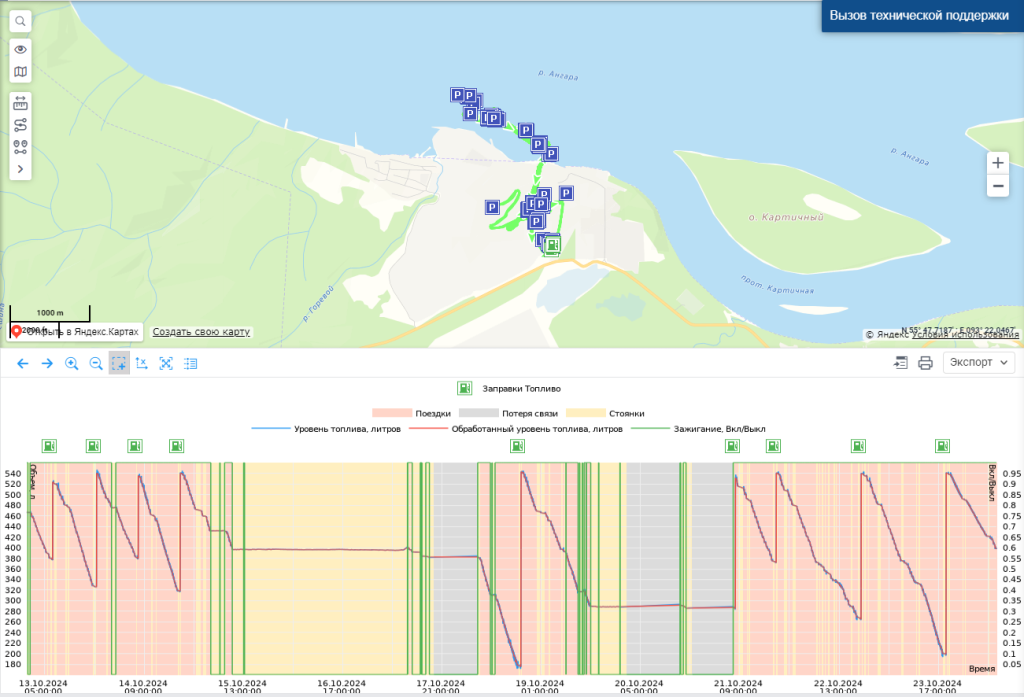Click the axis reset tool icon
This screenshot has height=697, width=1024.
[x=142, y=363]
